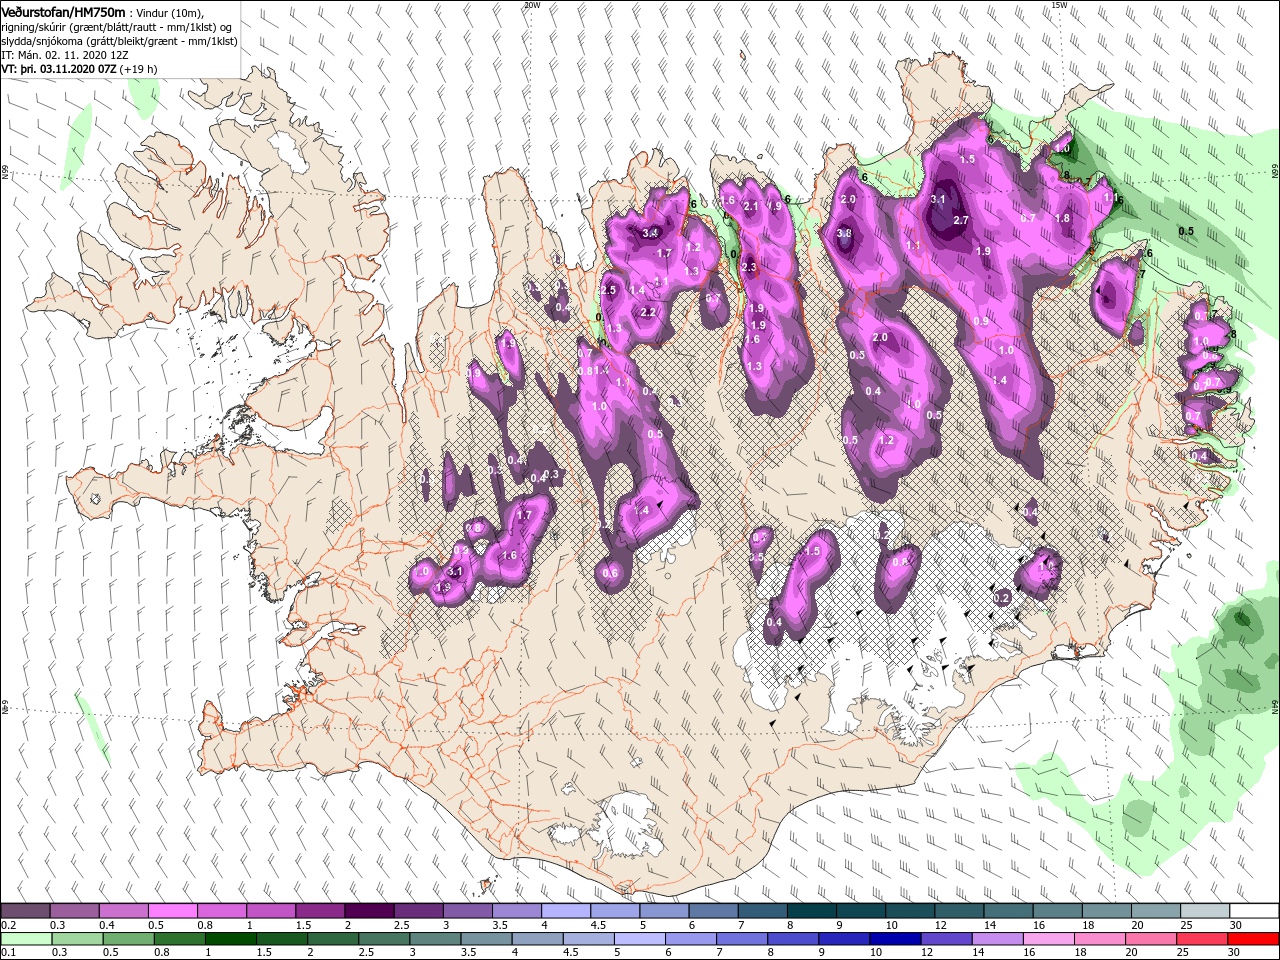Click the 0.1 label in the lower scale
The width and height of the screenshot is (1280, 960).
coord(7,953)
